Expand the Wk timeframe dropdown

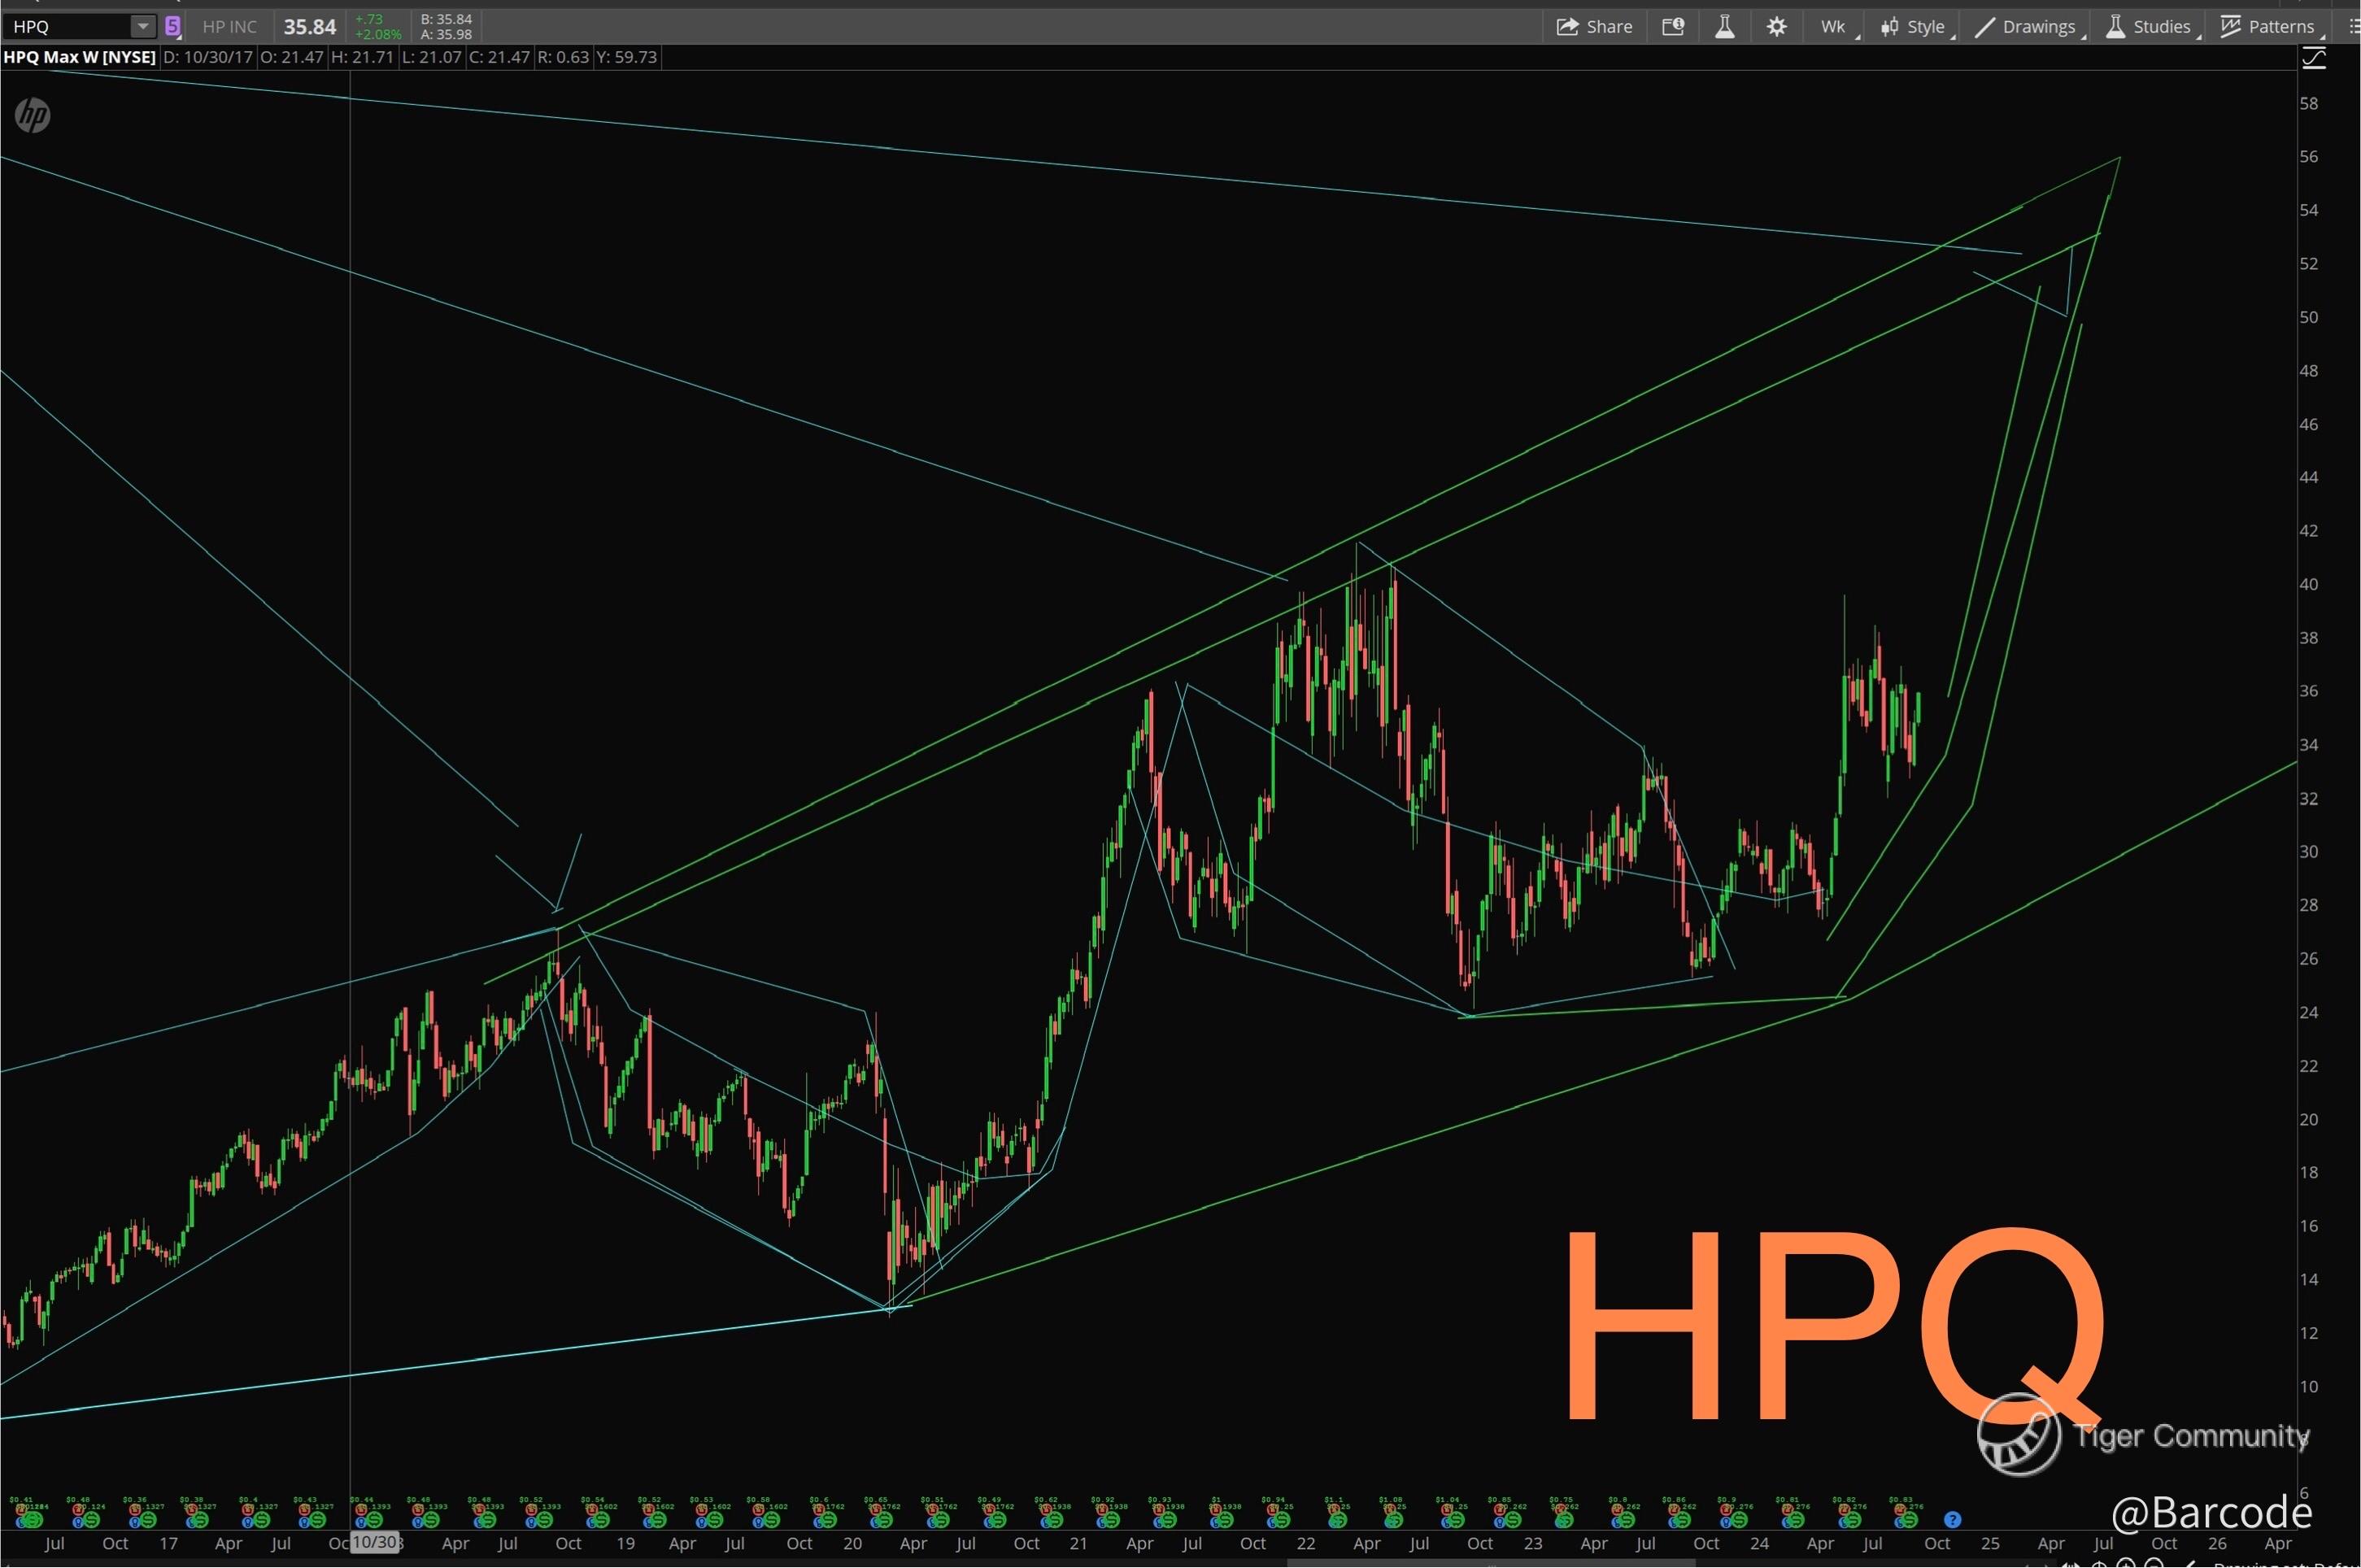[x=1837, y=27]
